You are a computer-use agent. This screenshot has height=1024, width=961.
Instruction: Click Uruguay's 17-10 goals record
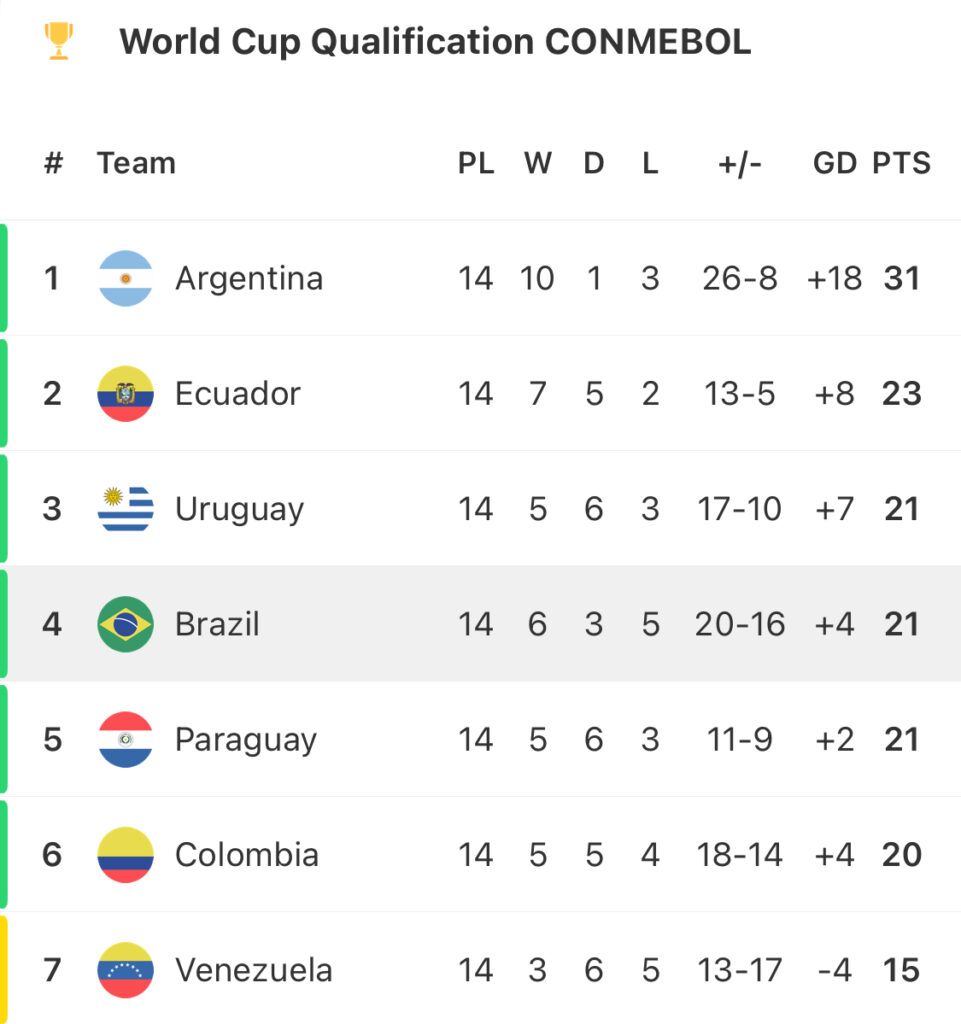pos(739,509)
